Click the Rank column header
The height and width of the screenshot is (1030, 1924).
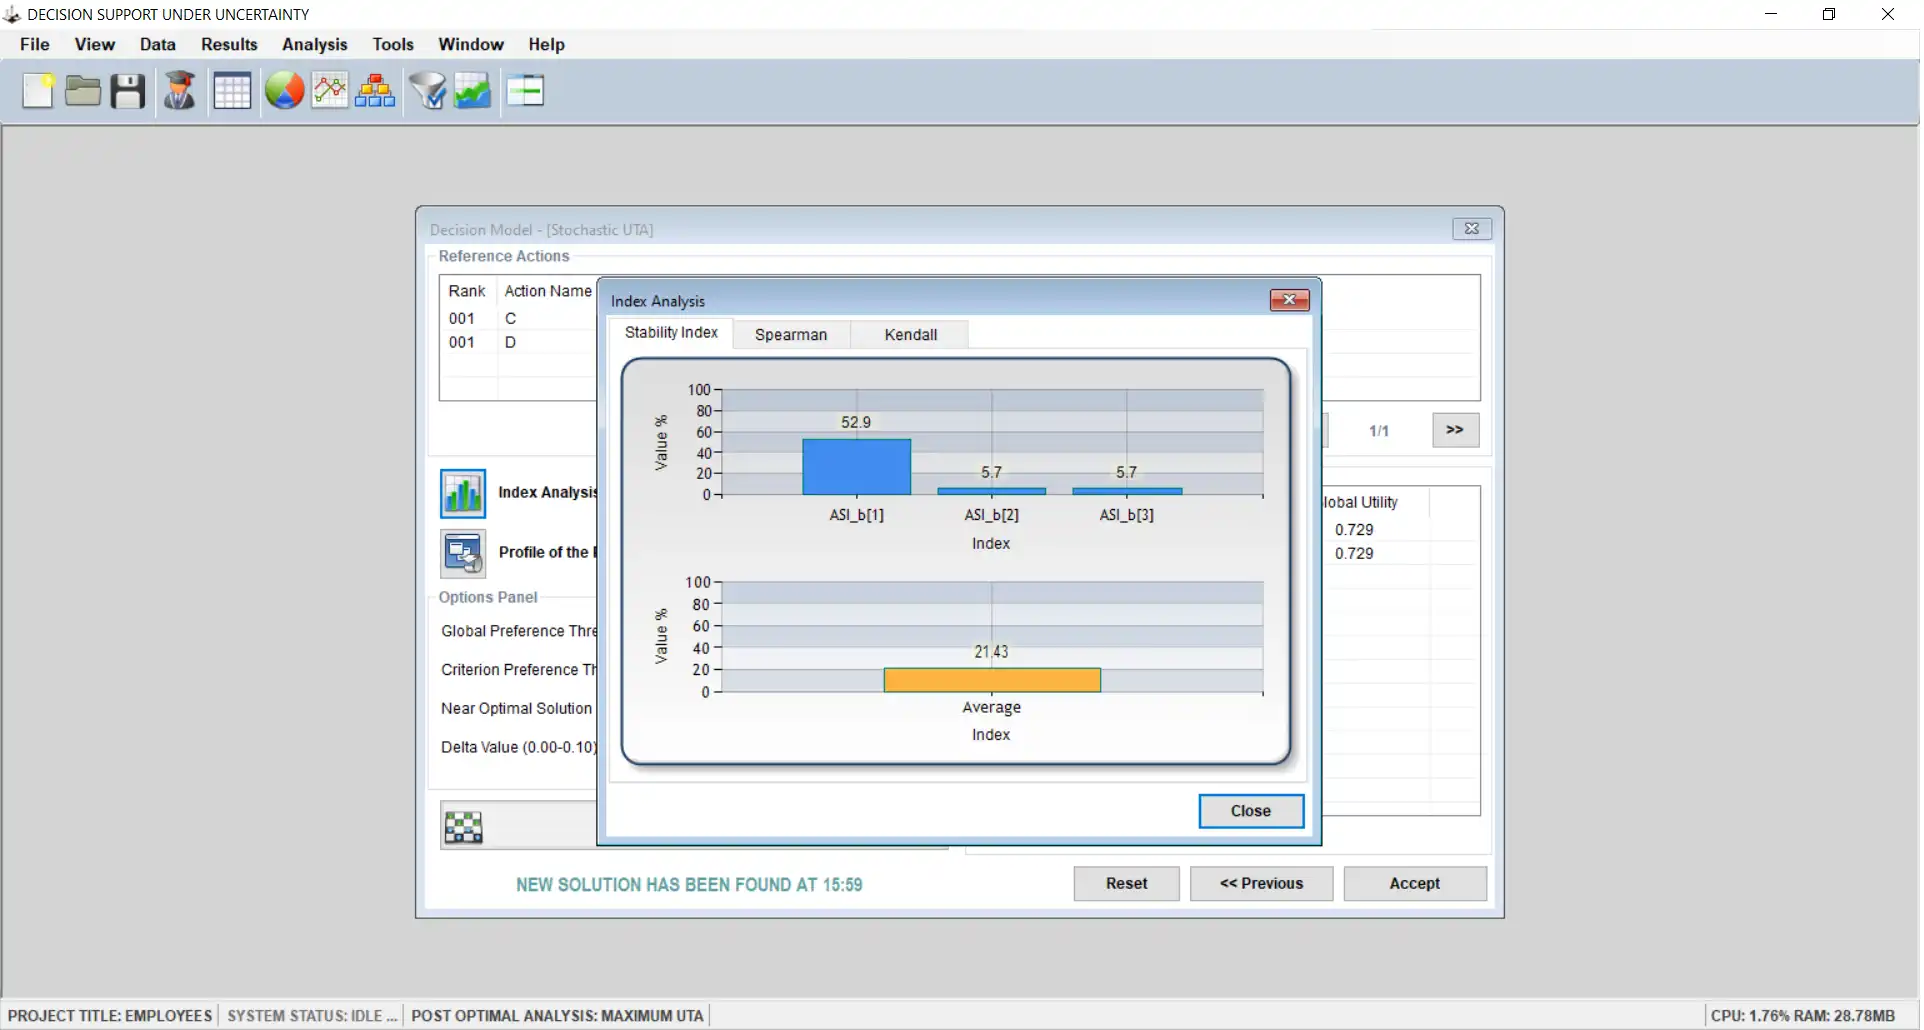coord(467,291)
